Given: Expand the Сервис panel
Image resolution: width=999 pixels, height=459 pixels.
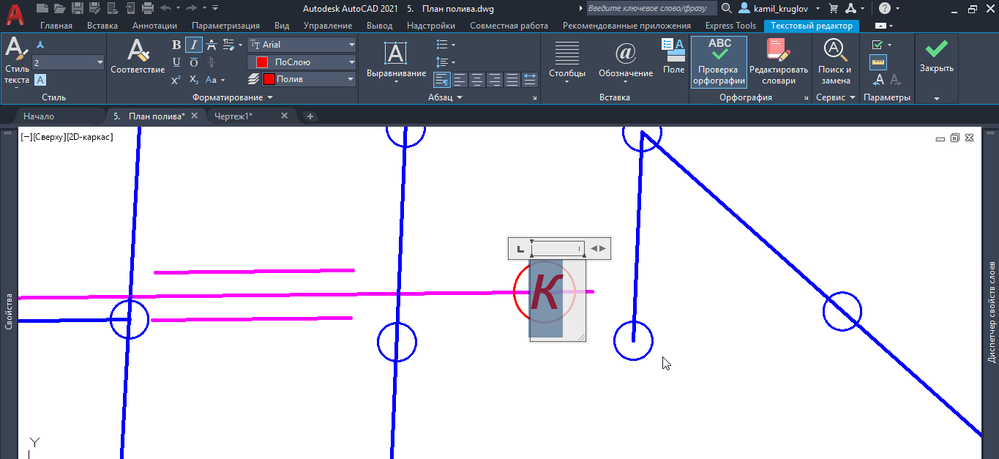Looking at the screenshot, I should [x=838, y=98].
